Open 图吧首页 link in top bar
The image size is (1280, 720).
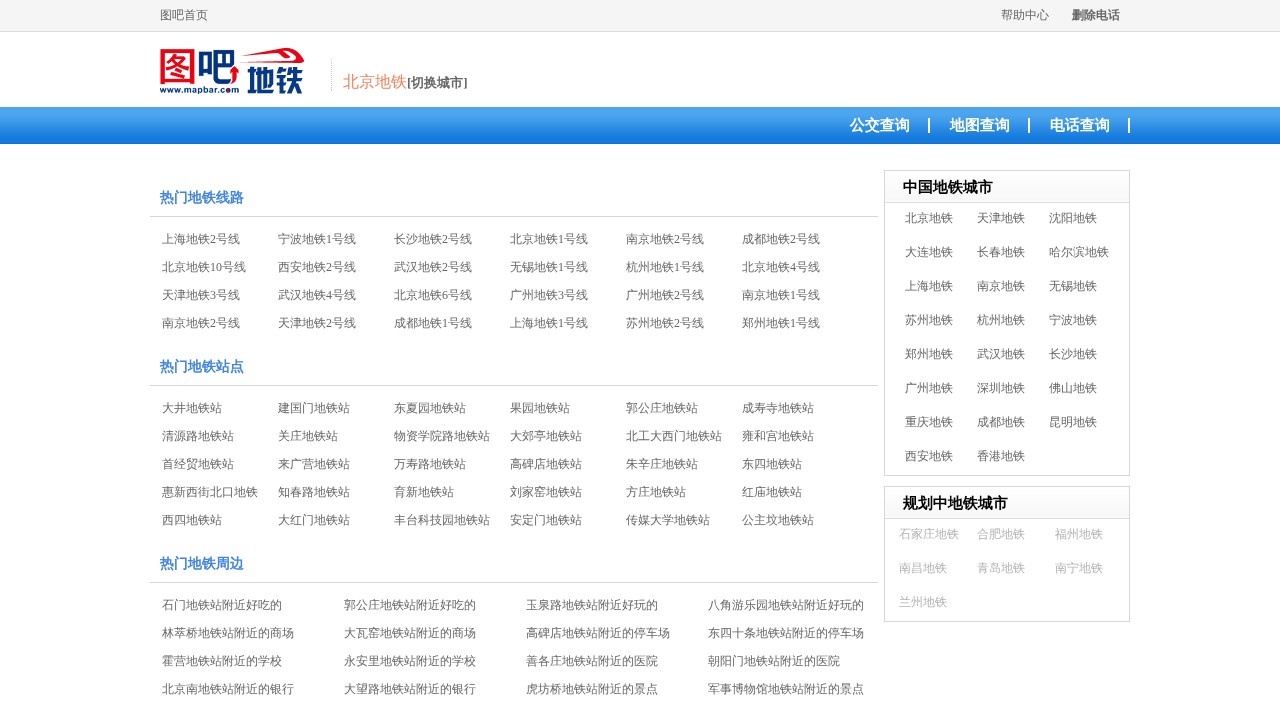184,15
